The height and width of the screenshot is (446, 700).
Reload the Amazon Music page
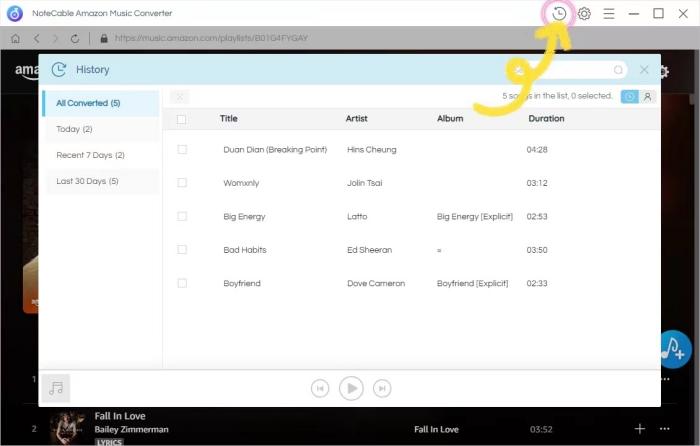[x=75, y=38]
